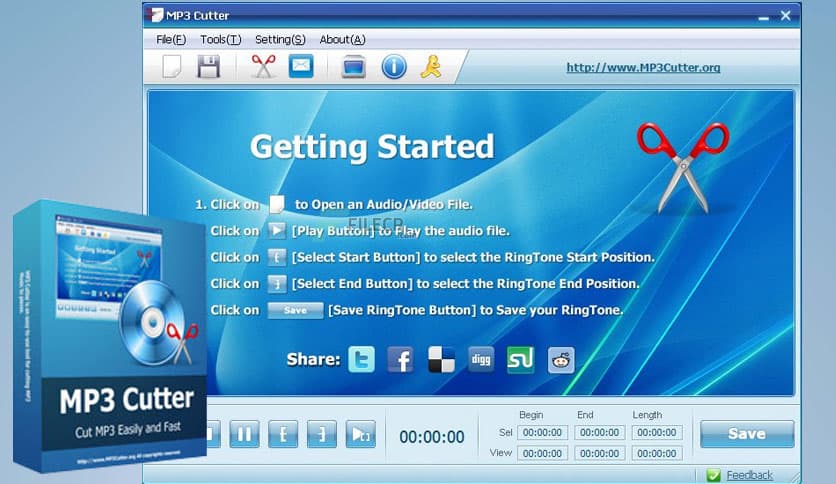Share on Reddit icon
Viewport: 836px width, 484px height.
pos(561,360)
